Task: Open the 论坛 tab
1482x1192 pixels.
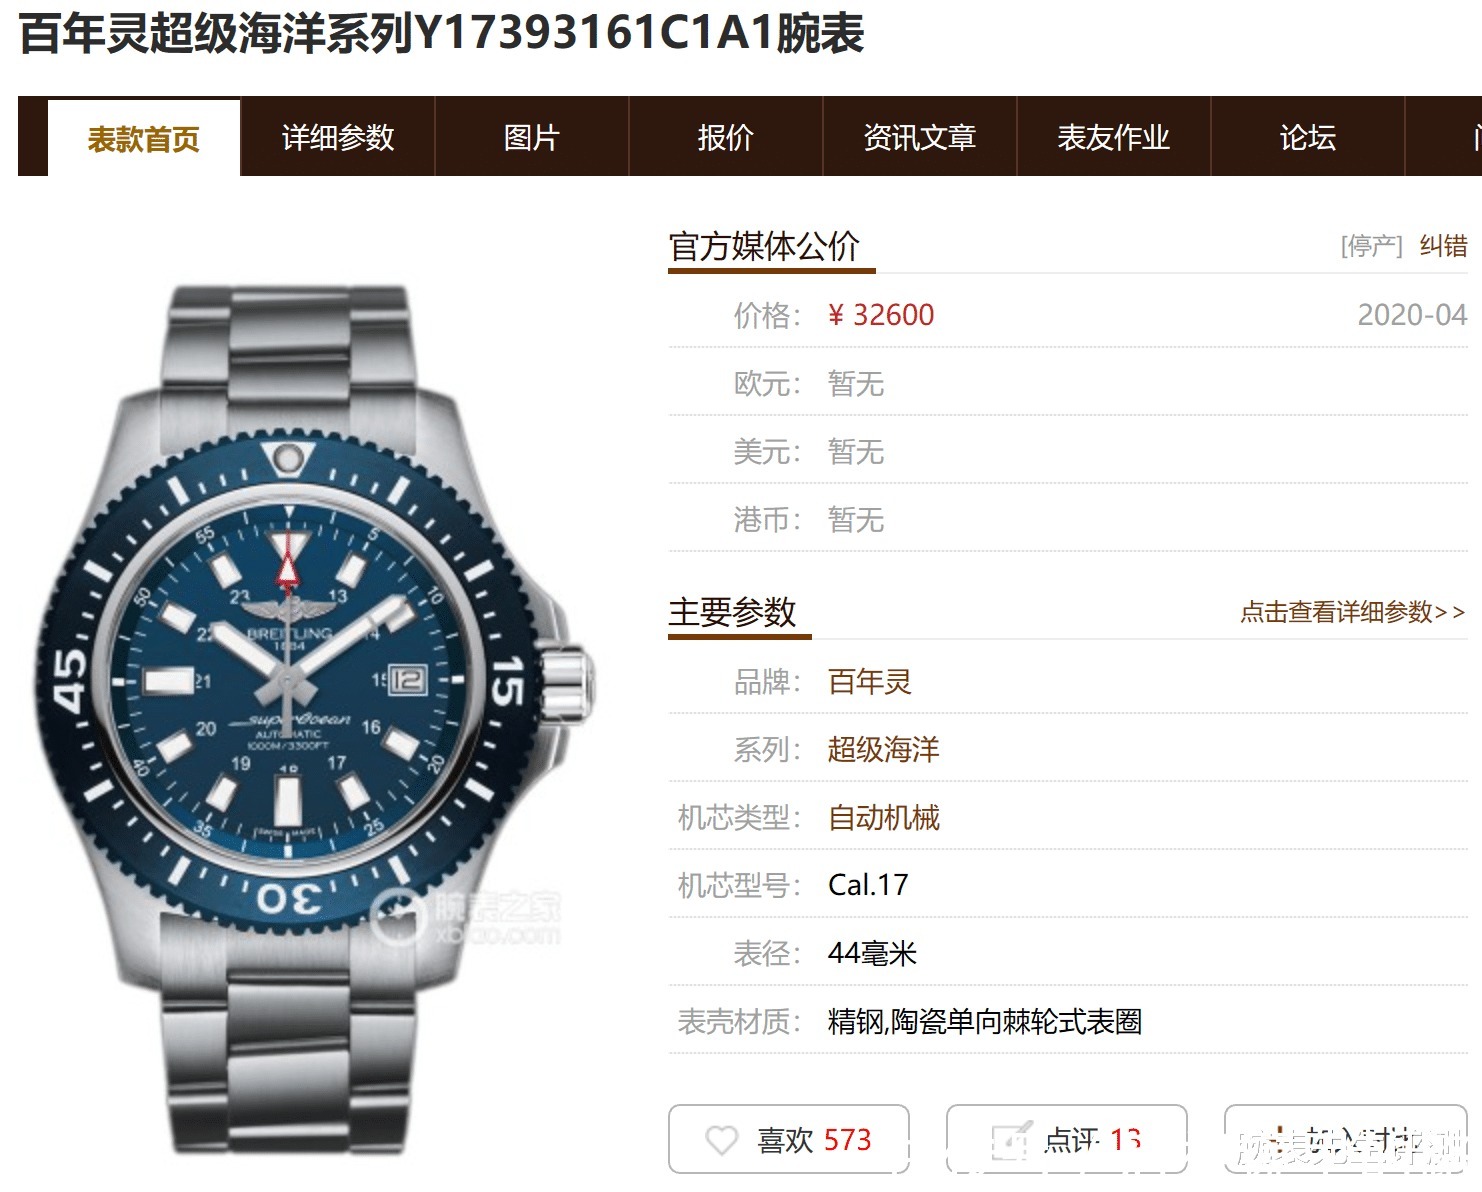Action: (1308, 137)
